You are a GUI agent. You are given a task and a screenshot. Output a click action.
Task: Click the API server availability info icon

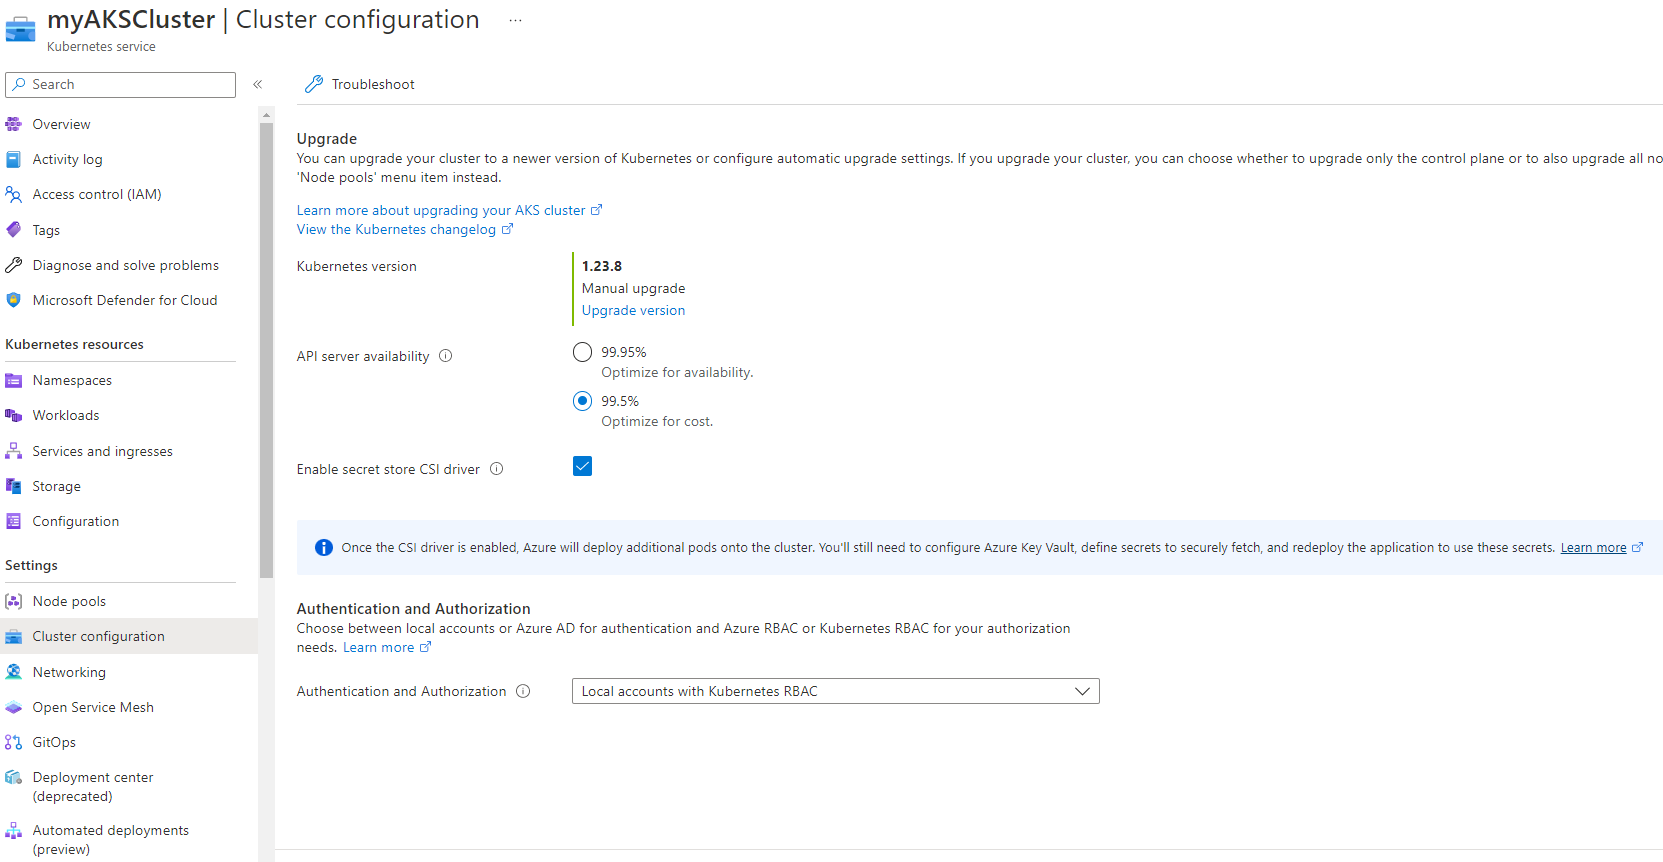coord(446,356)
